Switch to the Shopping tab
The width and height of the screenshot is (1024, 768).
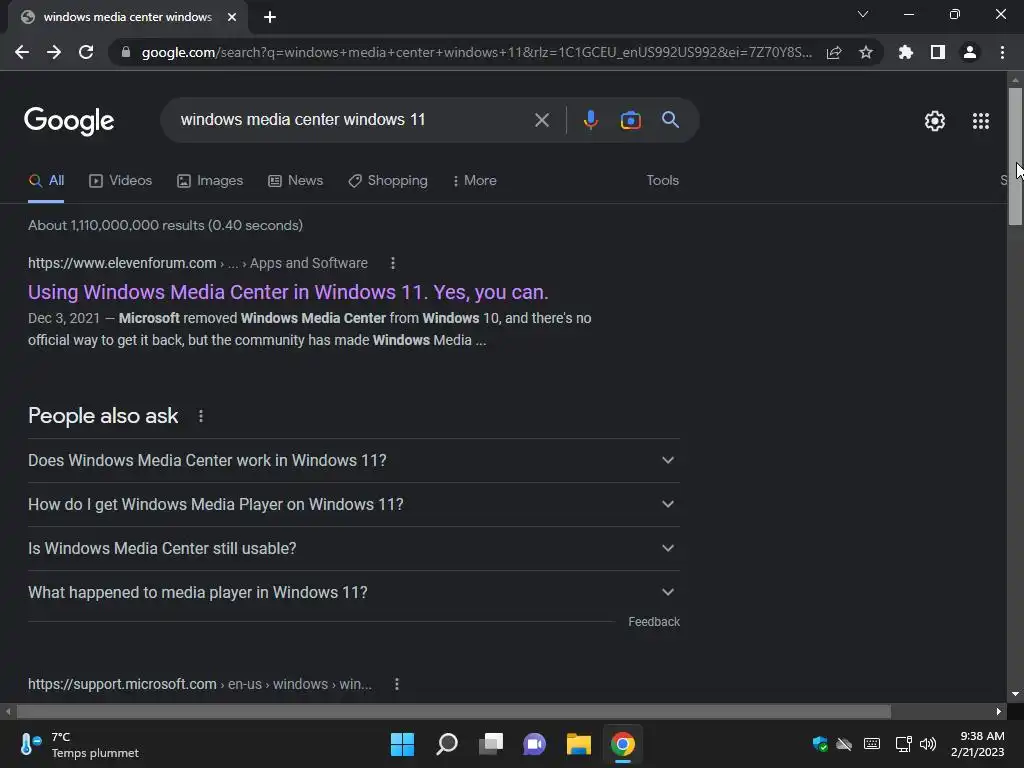388,181
